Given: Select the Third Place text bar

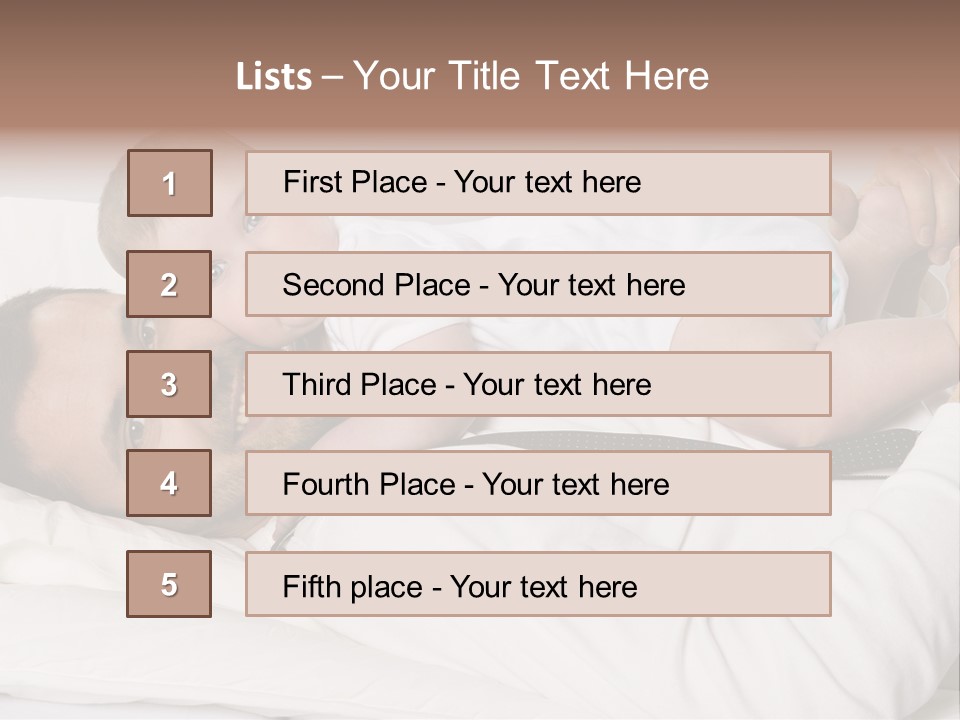Looking at the screenshot, I should (538, 384).
